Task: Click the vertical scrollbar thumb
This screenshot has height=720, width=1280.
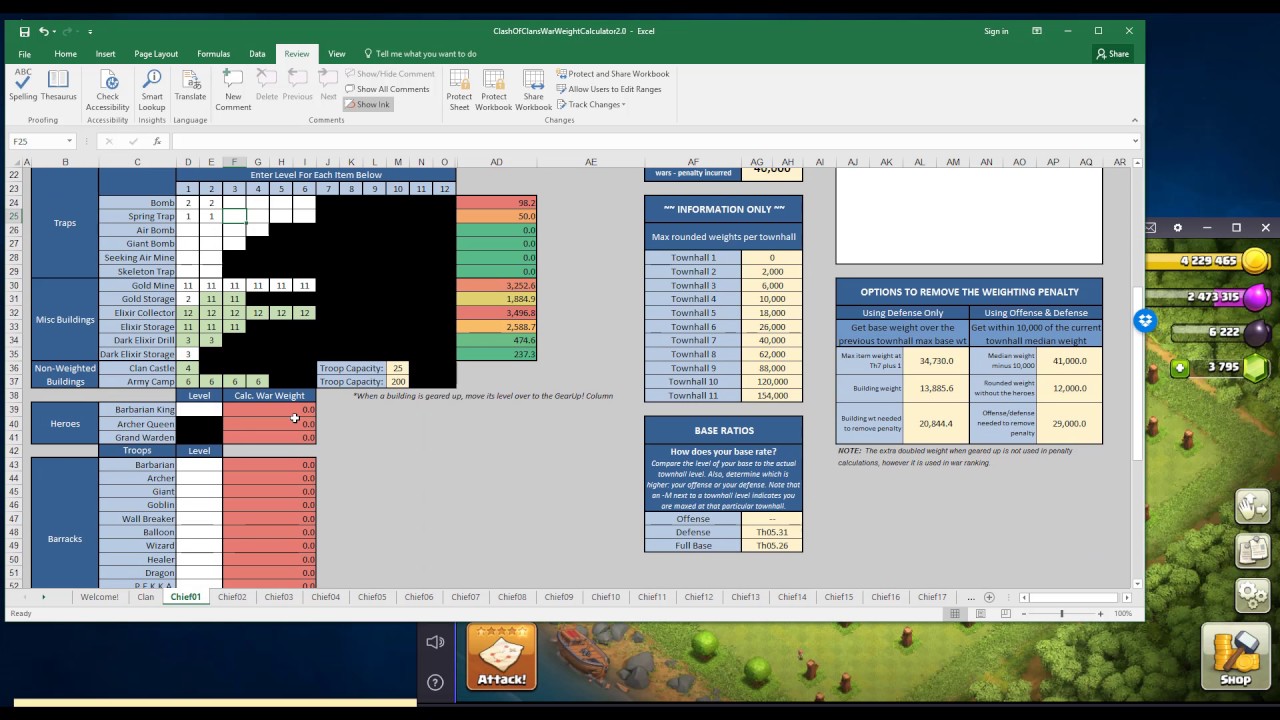Action: tap(1138, 373)
